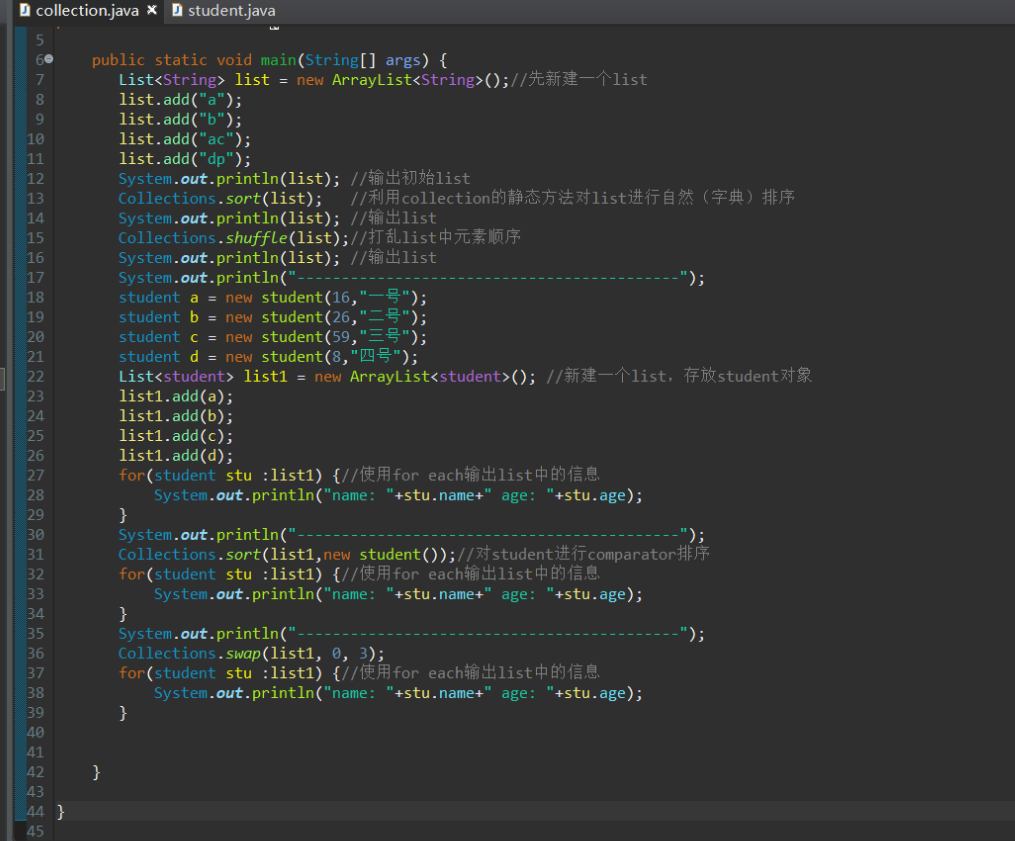Click the Java file icon on collection.java tab

coord(24,11)
